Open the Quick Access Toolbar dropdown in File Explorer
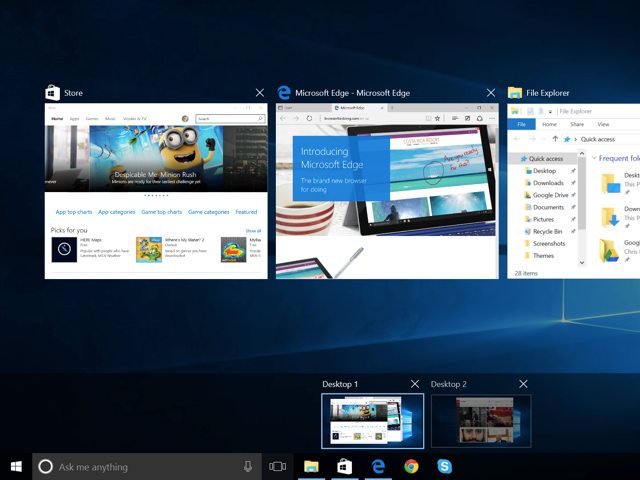 [x=550, y=111]
